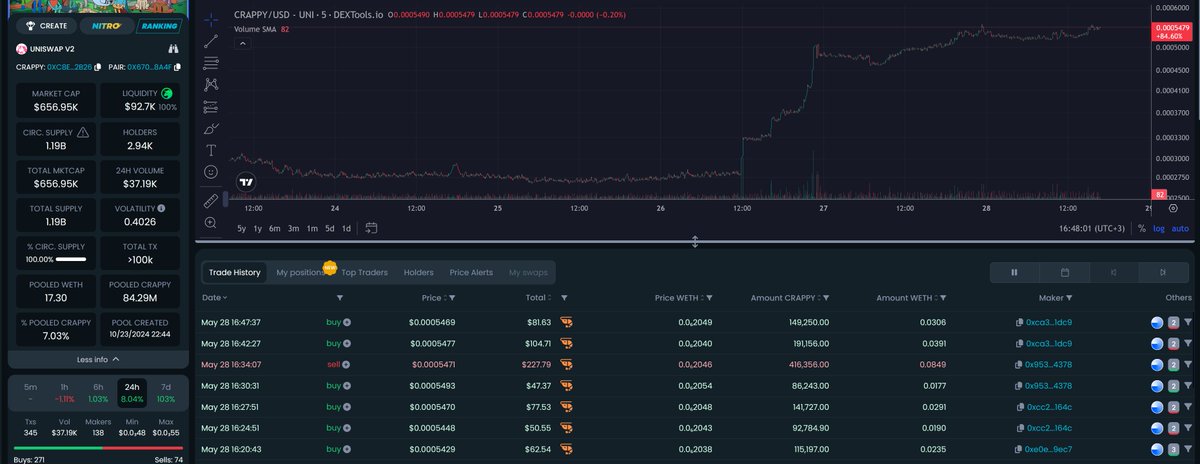Open maker link 0xcc2...164c on 16:27:51 row
This screenshot has height=464, width=1200.
tap(1049, 407)
